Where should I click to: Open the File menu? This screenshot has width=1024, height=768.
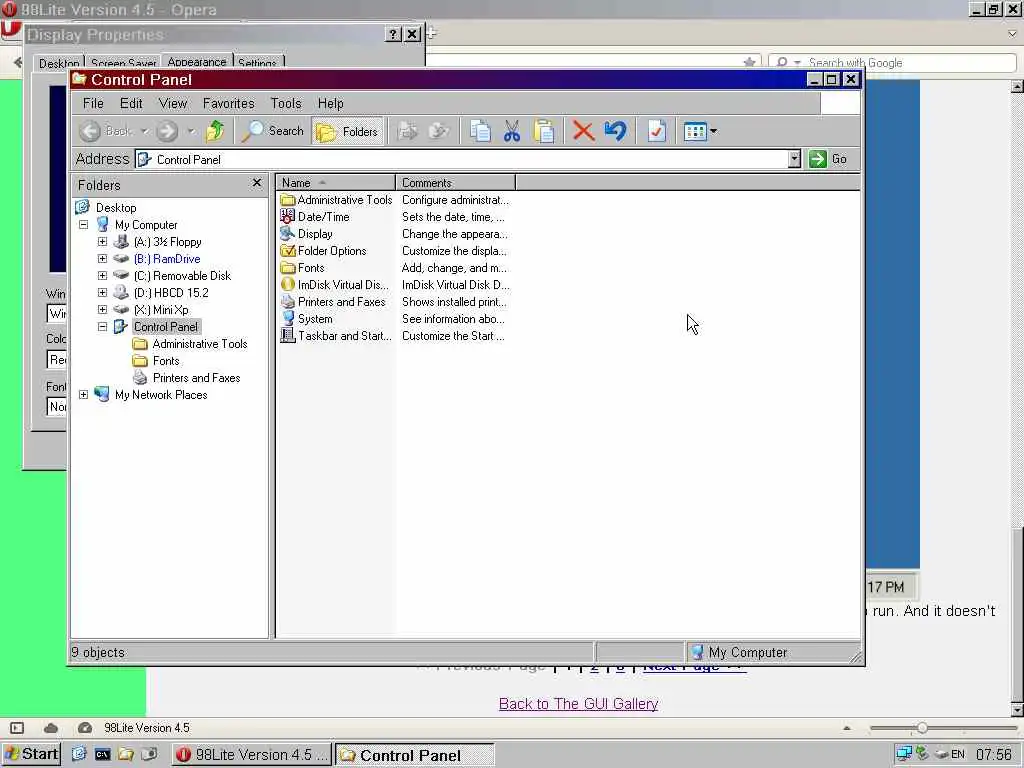click(x=93, y=103)
